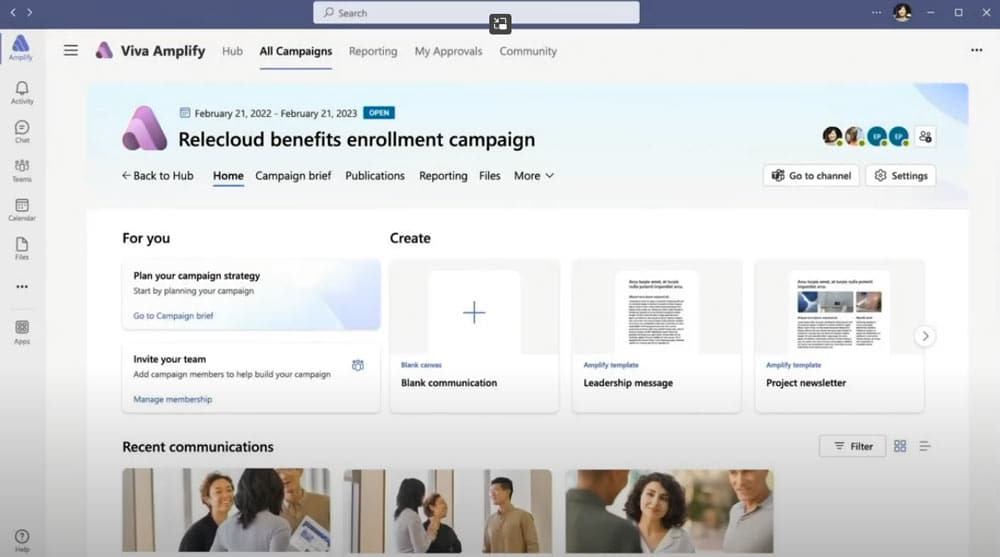This screenshot has width=1000, height=557.
Task: Open Calendar in the left rail
Action: click(22, 209)
